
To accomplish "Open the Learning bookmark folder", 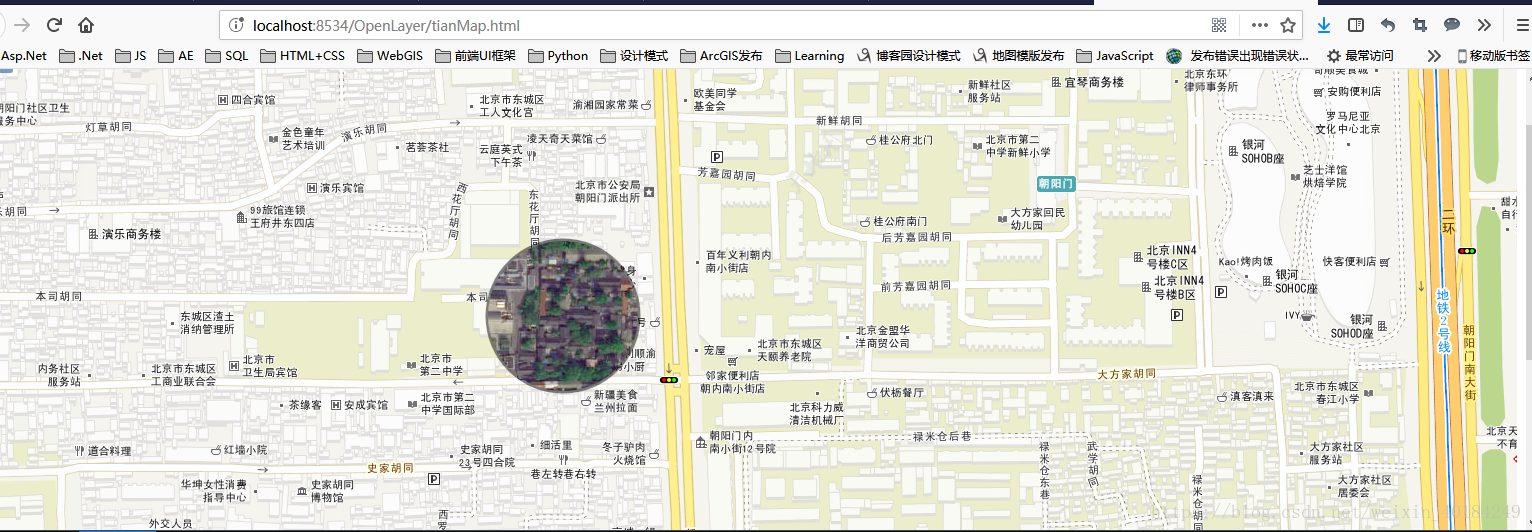I will click(x=809, y=56).
